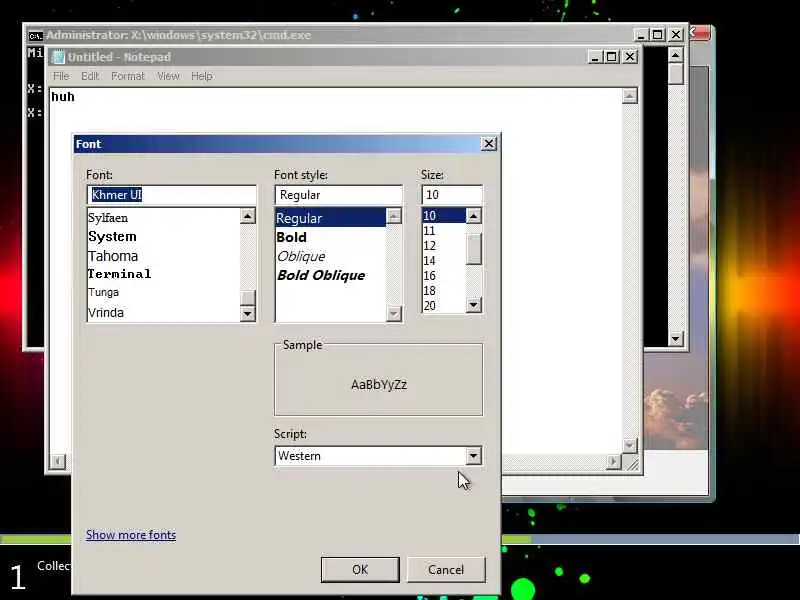Maximize the Notepad window
This screenshot has height=600, width=800.
(x=612, y=57)
